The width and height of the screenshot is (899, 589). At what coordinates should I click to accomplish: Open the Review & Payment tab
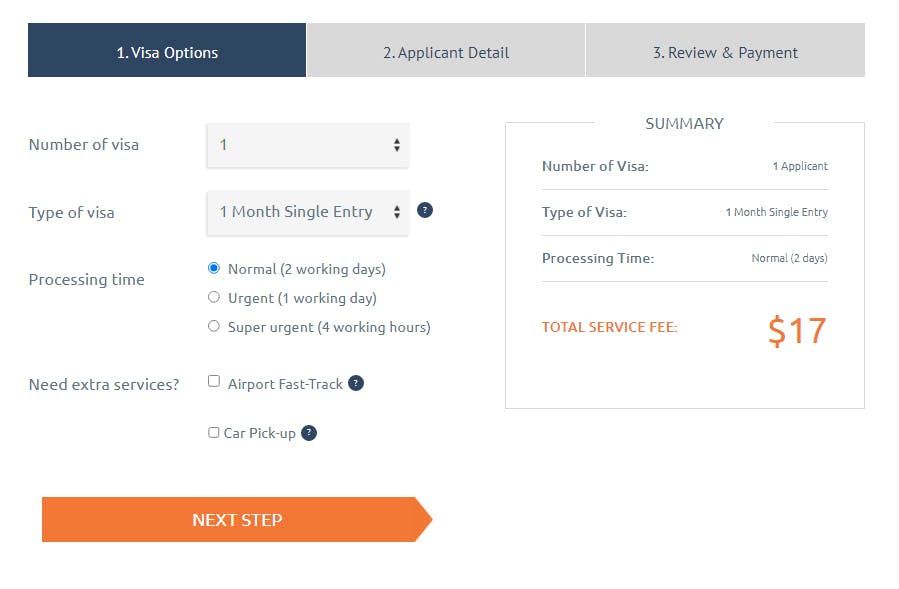725,50
